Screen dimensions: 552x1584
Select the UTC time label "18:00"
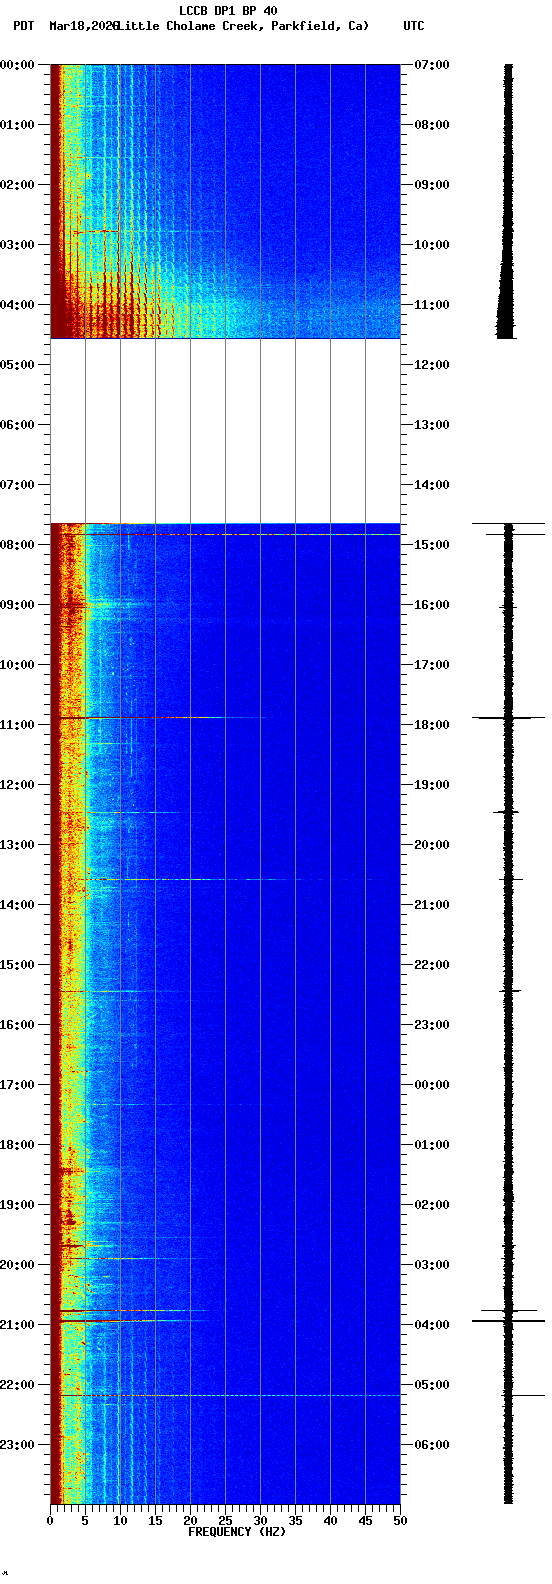(x=432, y=725)
